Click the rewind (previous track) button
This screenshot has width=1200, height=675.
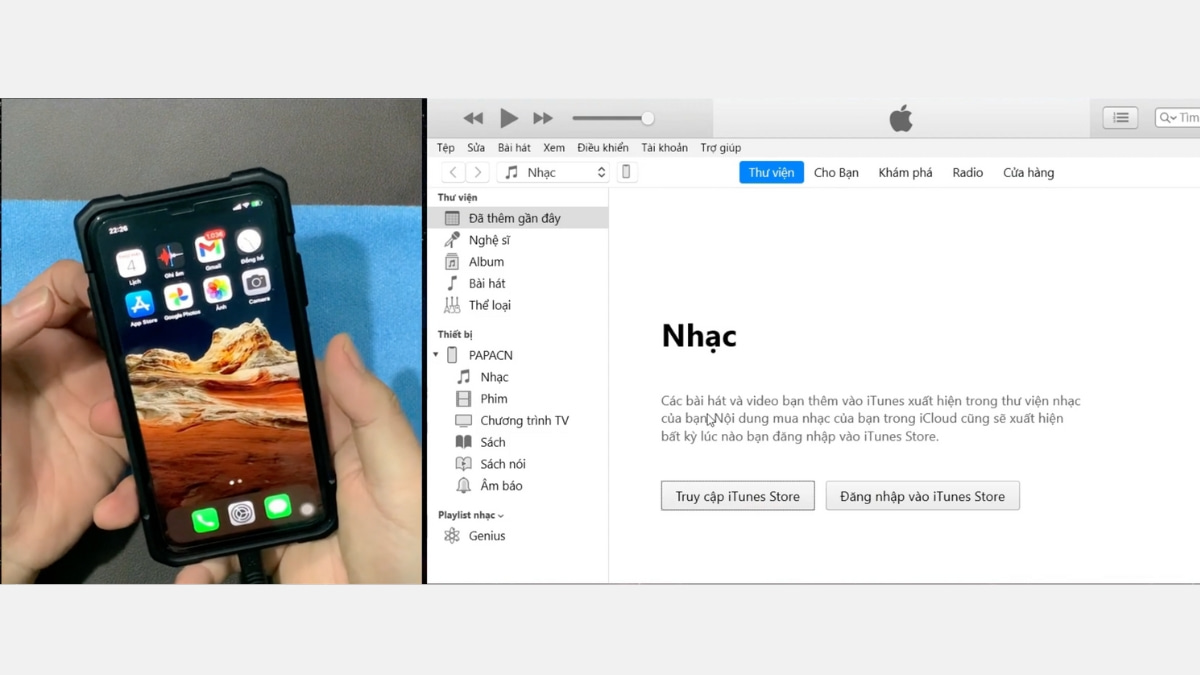(474, 118)
